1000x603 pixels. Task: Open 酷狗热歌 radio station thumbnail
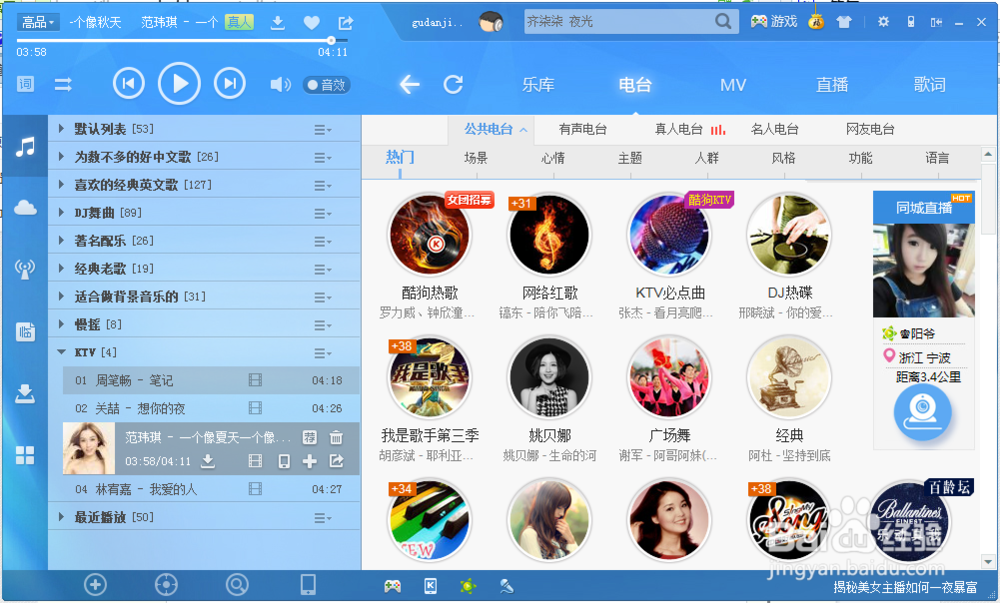(430, 235)
